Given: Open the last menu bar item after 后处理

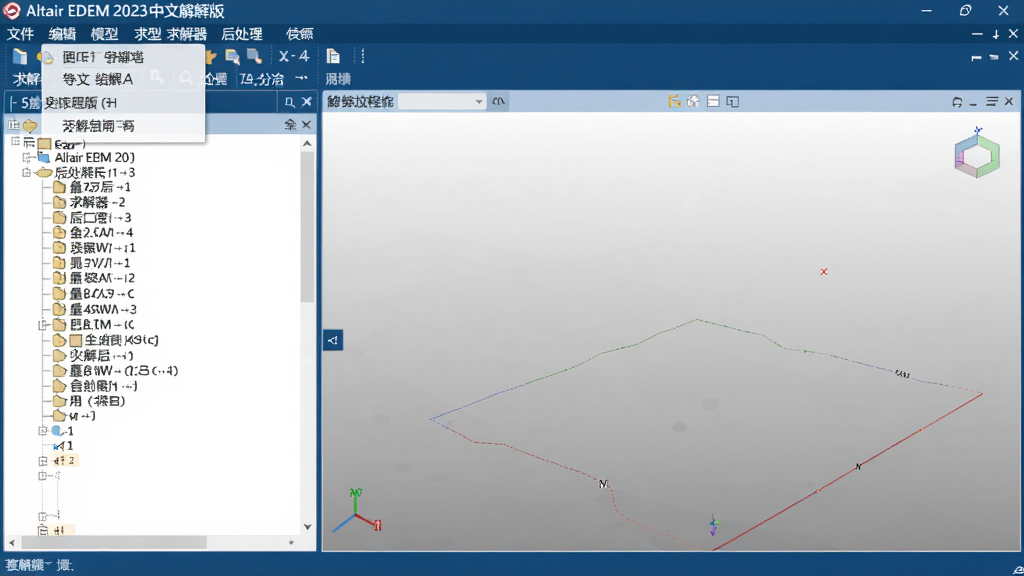Looking at the screenshot, I should point(300,34).
